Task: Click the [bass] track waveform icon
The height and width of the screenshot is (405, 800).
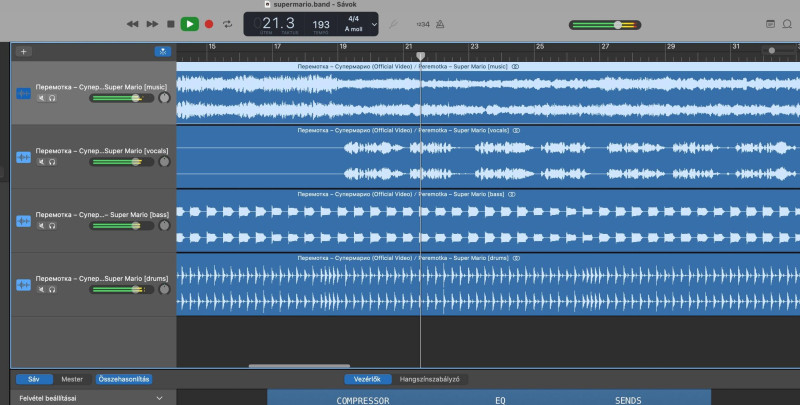Action: point(23,221)
